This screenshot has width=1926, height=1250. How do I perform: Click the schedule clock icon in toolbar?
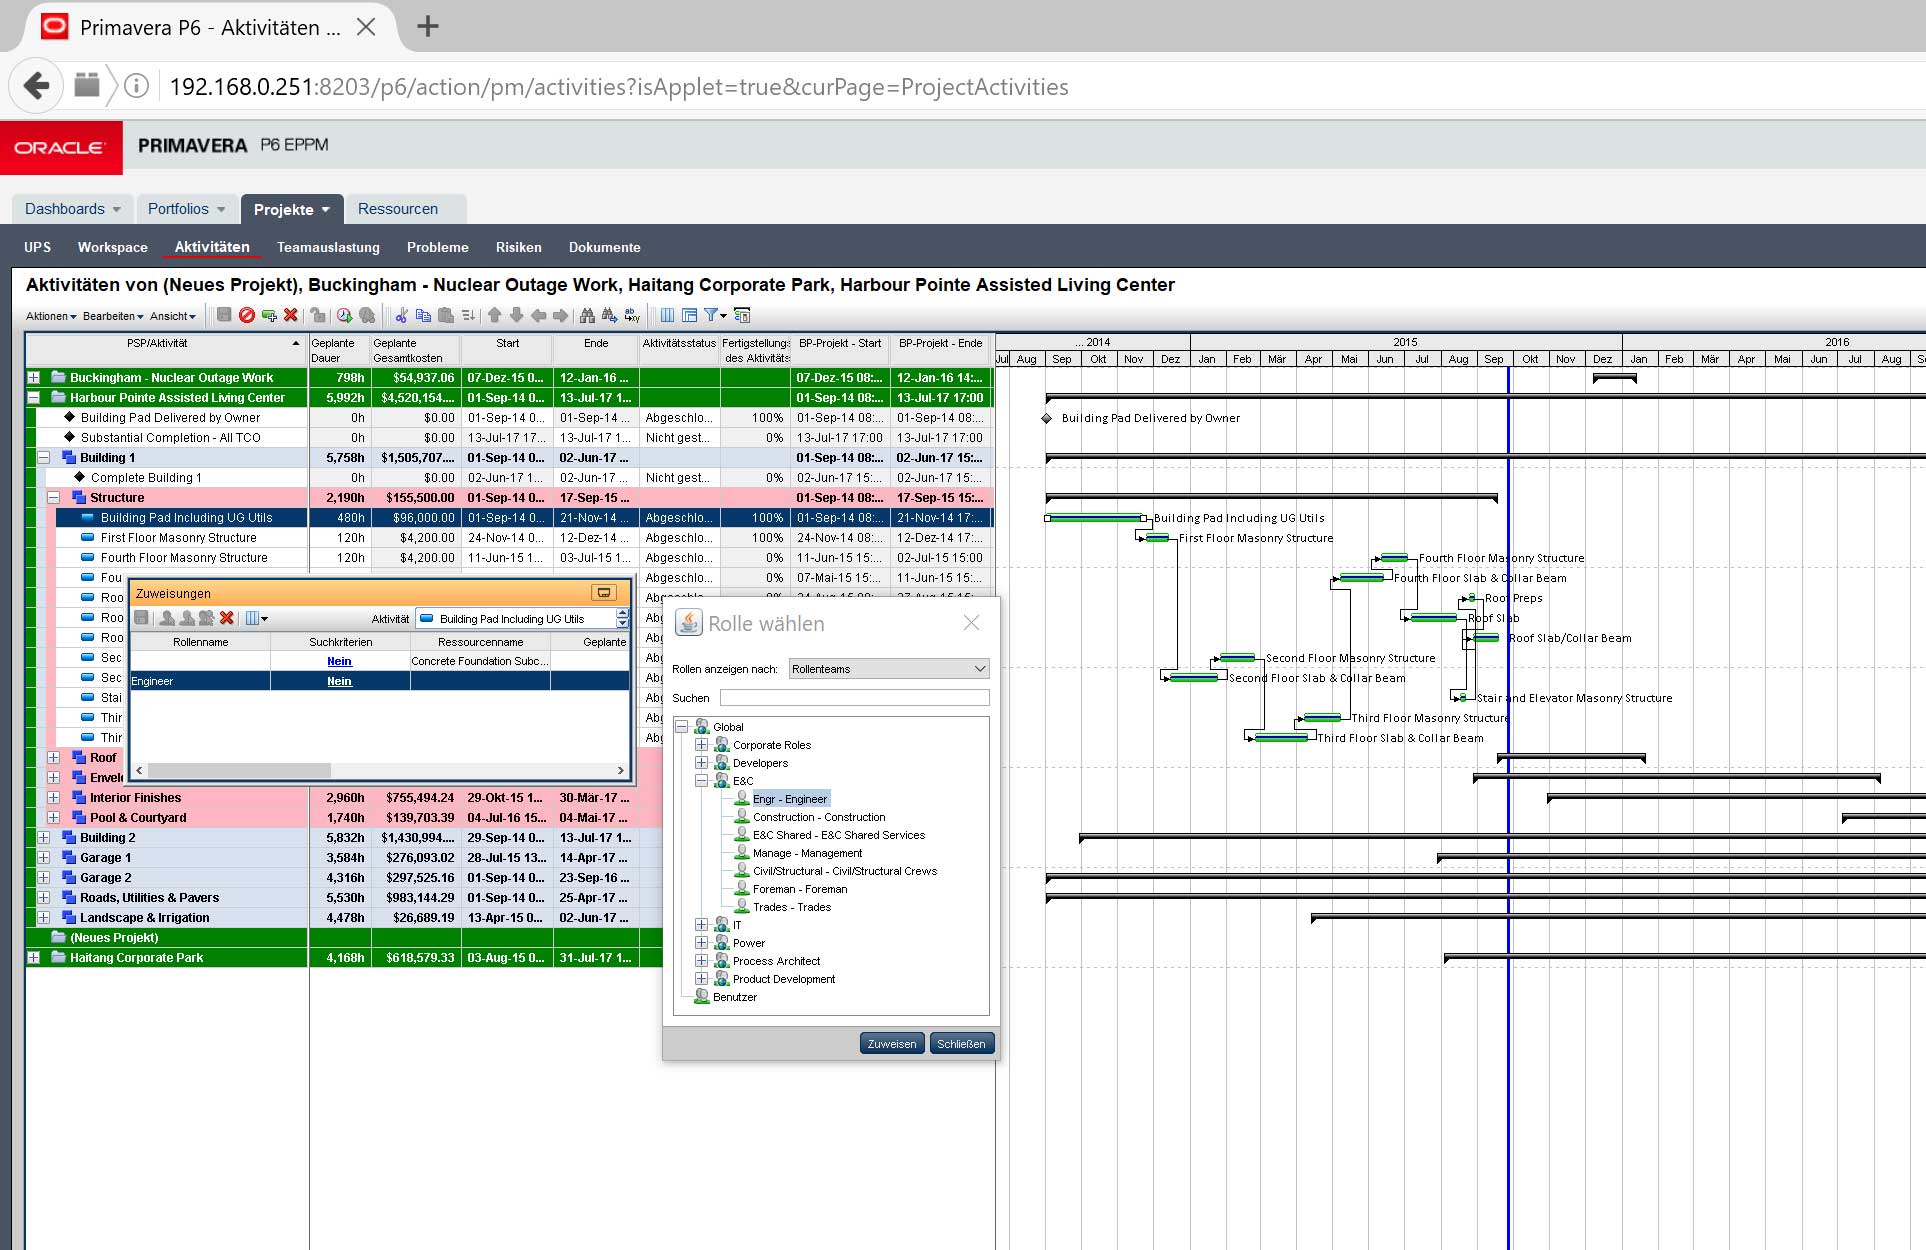(x=344, y=315)
